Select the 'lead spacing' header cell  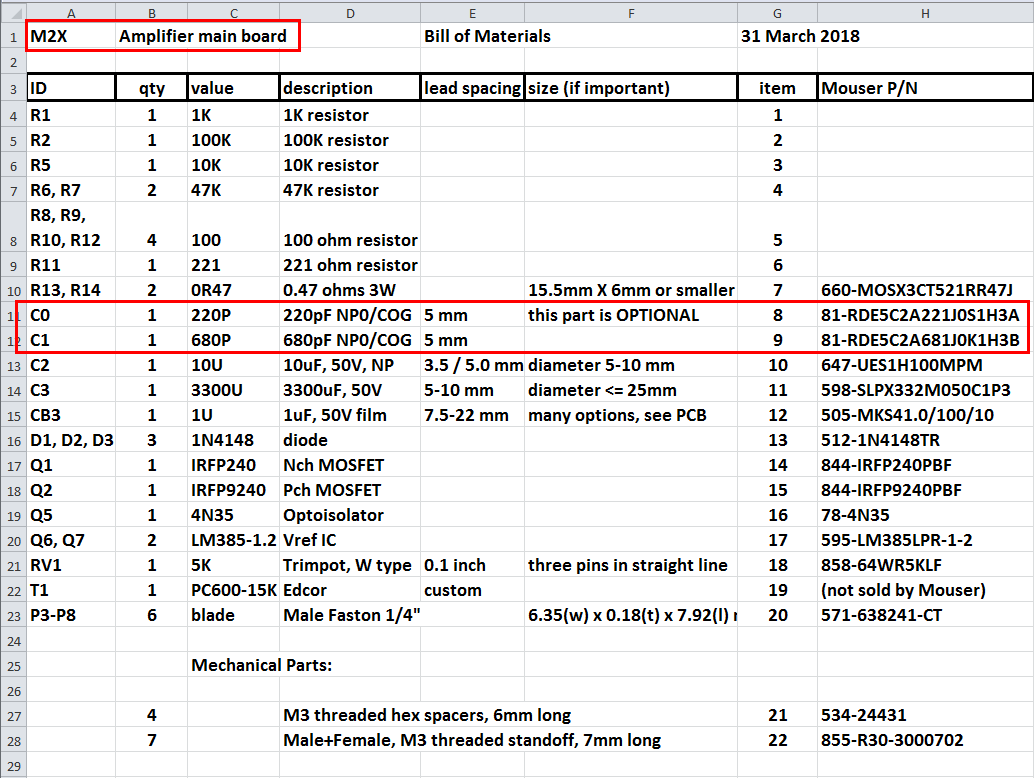pyautogui.click(x=472, y=88)
